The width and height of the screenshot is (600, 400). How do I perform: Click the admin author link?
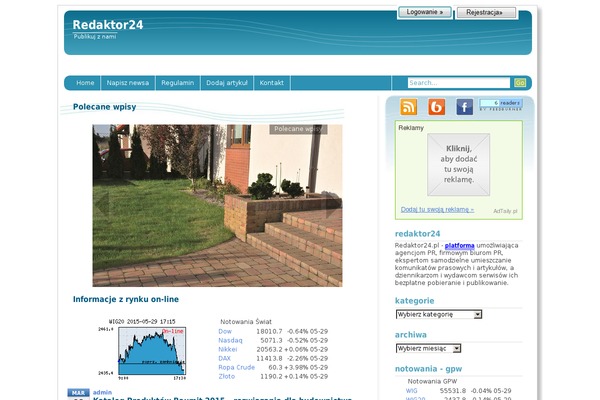[x=103, y=392]
